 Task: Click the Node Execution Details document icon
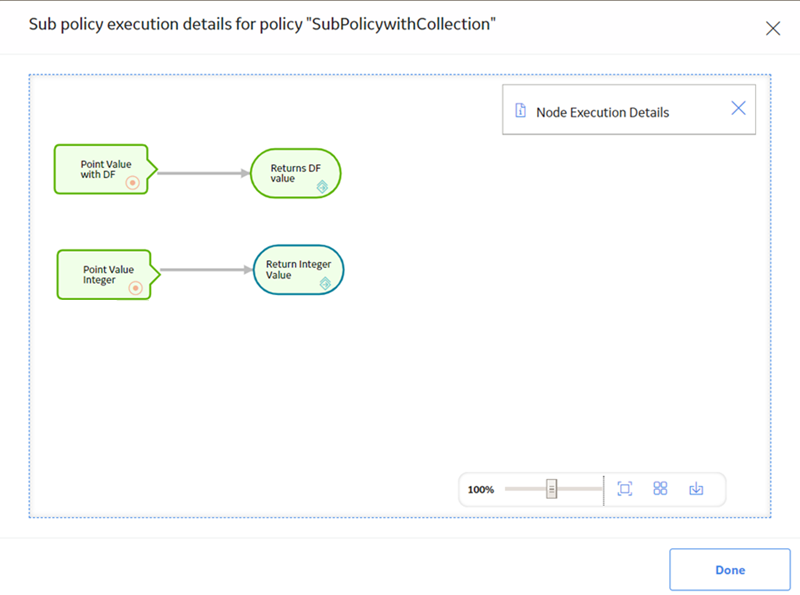click(x=520, y=110)
